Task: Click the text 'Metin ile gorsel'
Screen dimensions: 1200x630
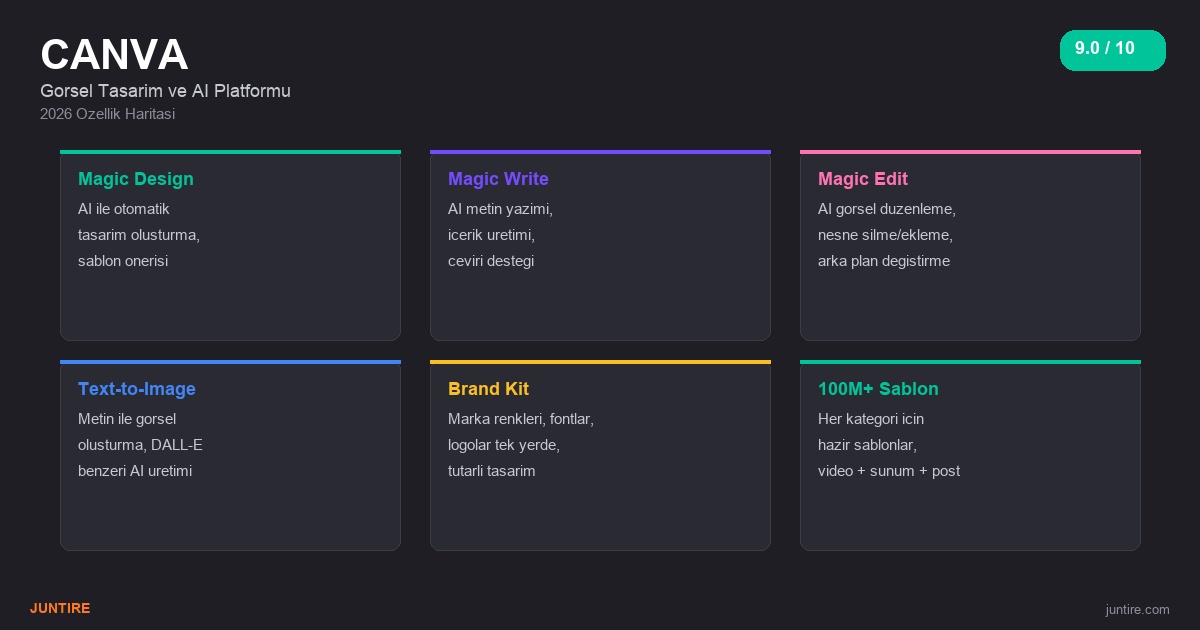Action: (127, 419)
